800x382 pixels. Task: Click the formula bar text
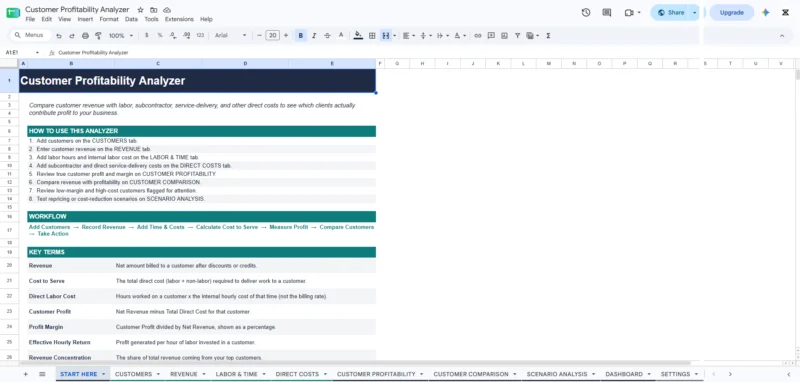[x=93, y=53]
